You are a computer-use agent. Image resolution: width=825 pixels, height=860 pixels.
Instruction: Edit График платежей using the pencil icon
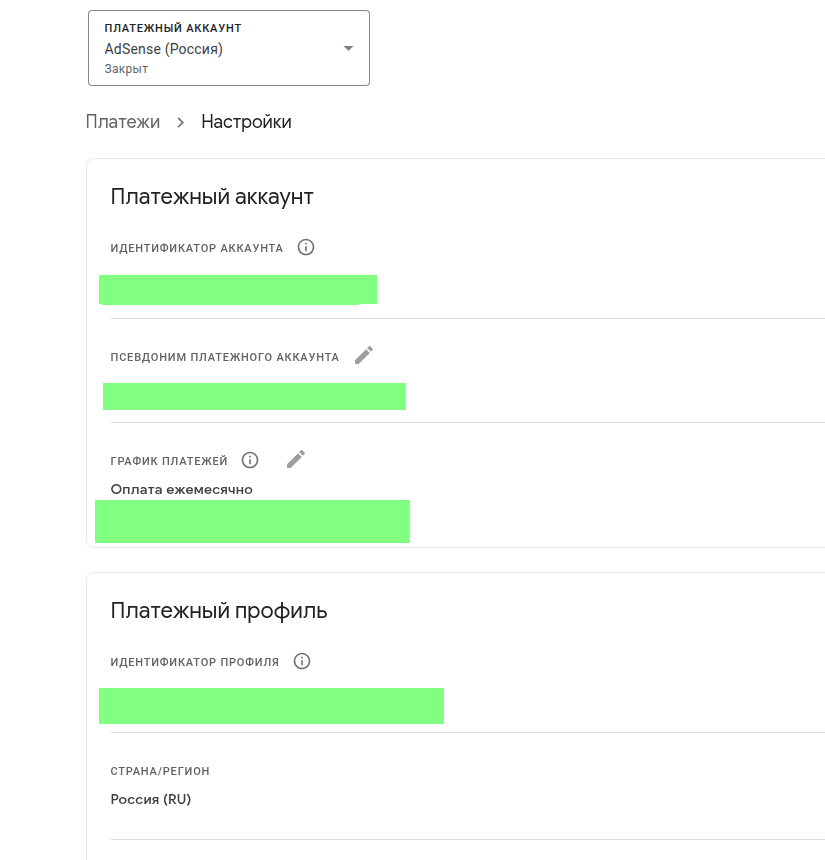click(296, 459)
